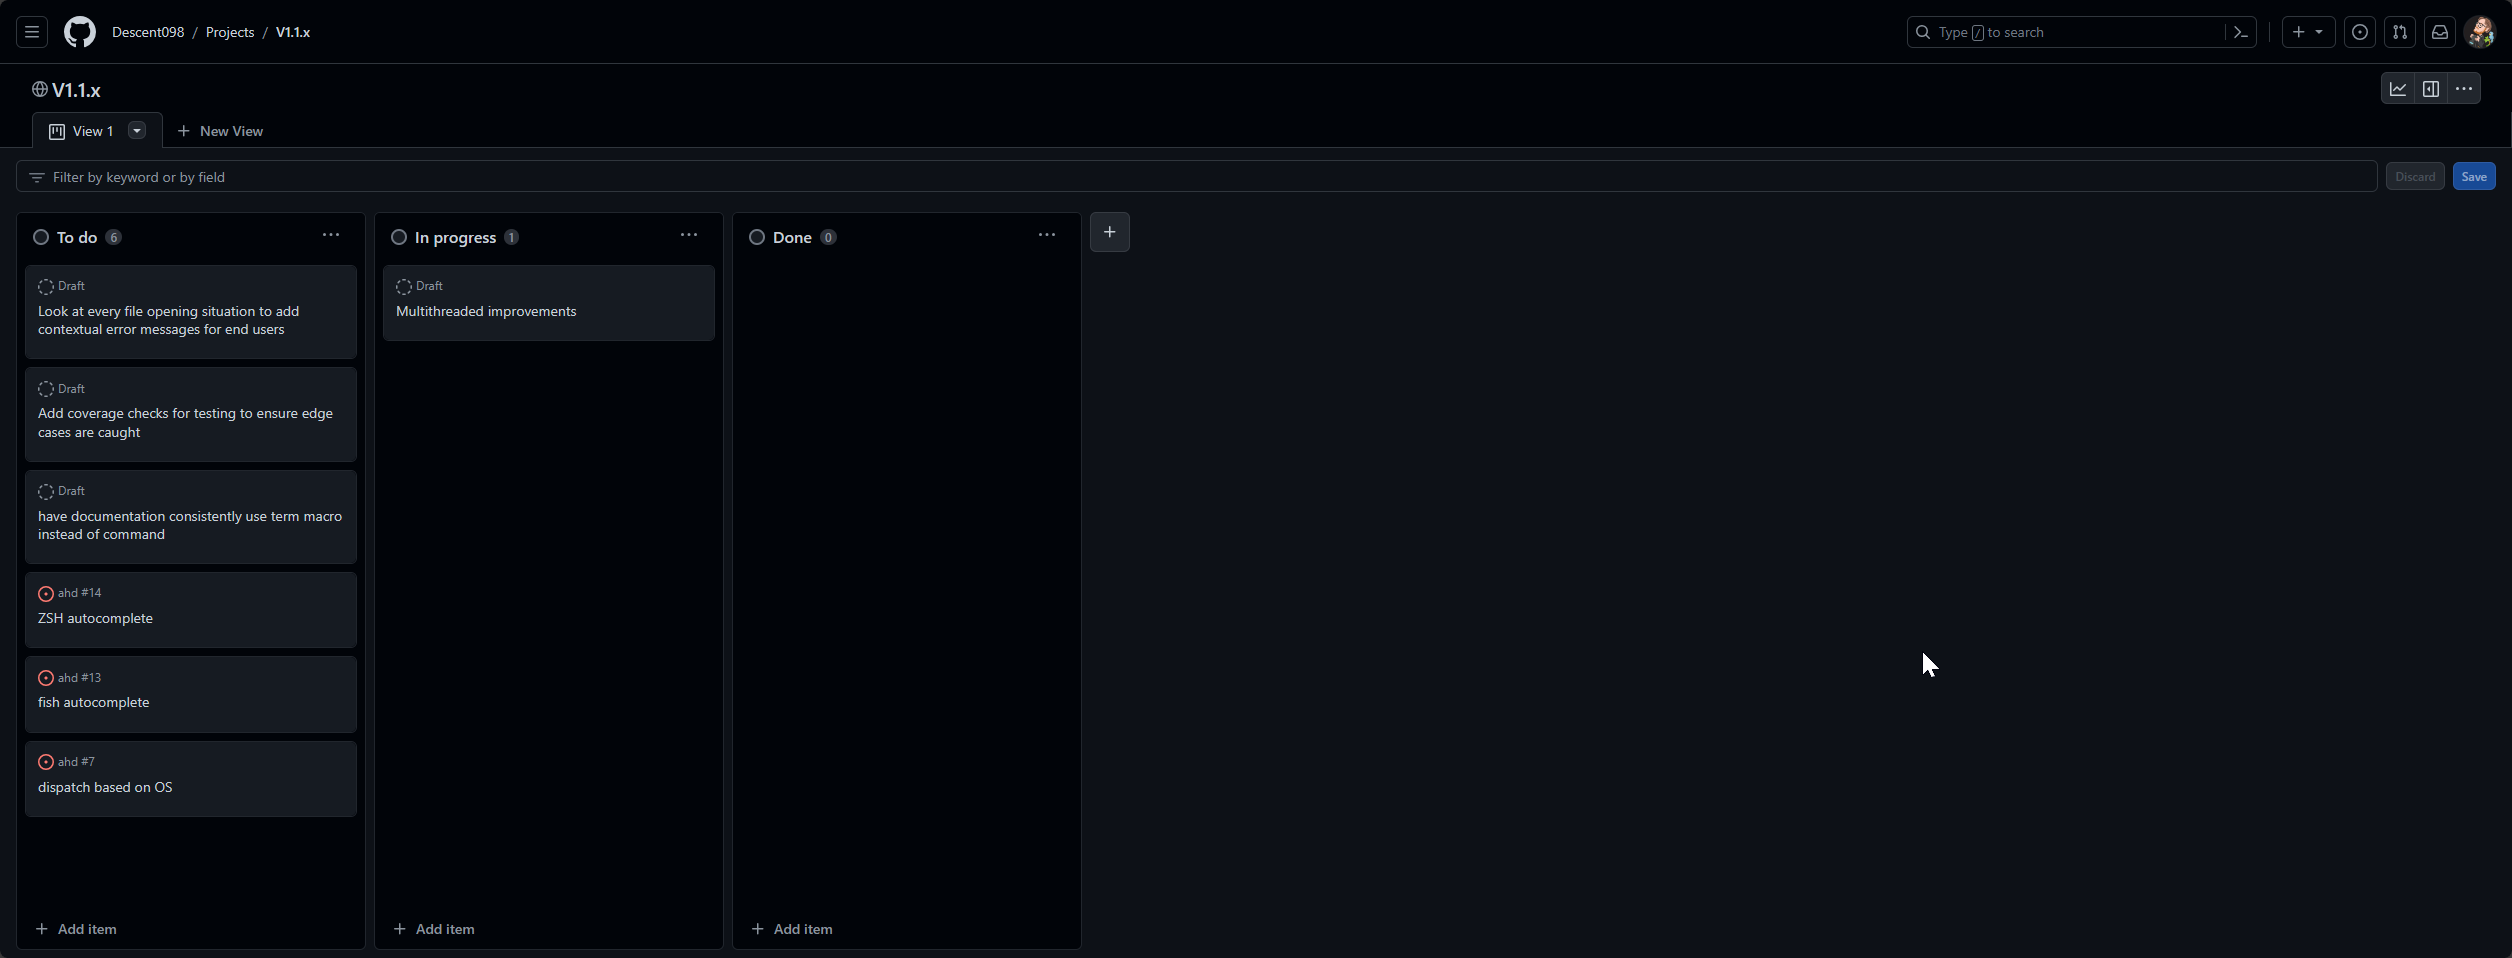The height and width of the screenshot is (958, 2512).
Task: Click the Discard changes button
Action: point(2415,177)
